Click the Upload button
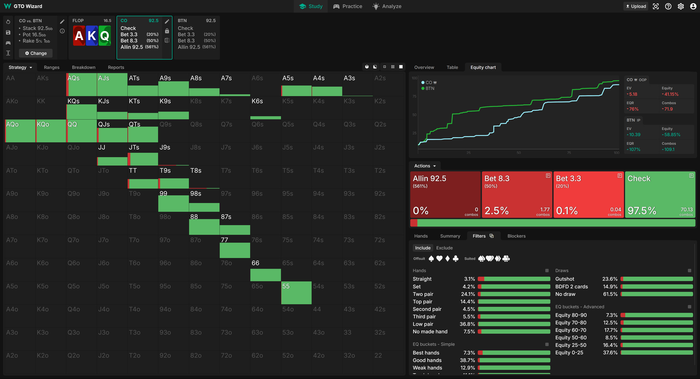Screen dimensions: 700x379 tap(636, 6)
